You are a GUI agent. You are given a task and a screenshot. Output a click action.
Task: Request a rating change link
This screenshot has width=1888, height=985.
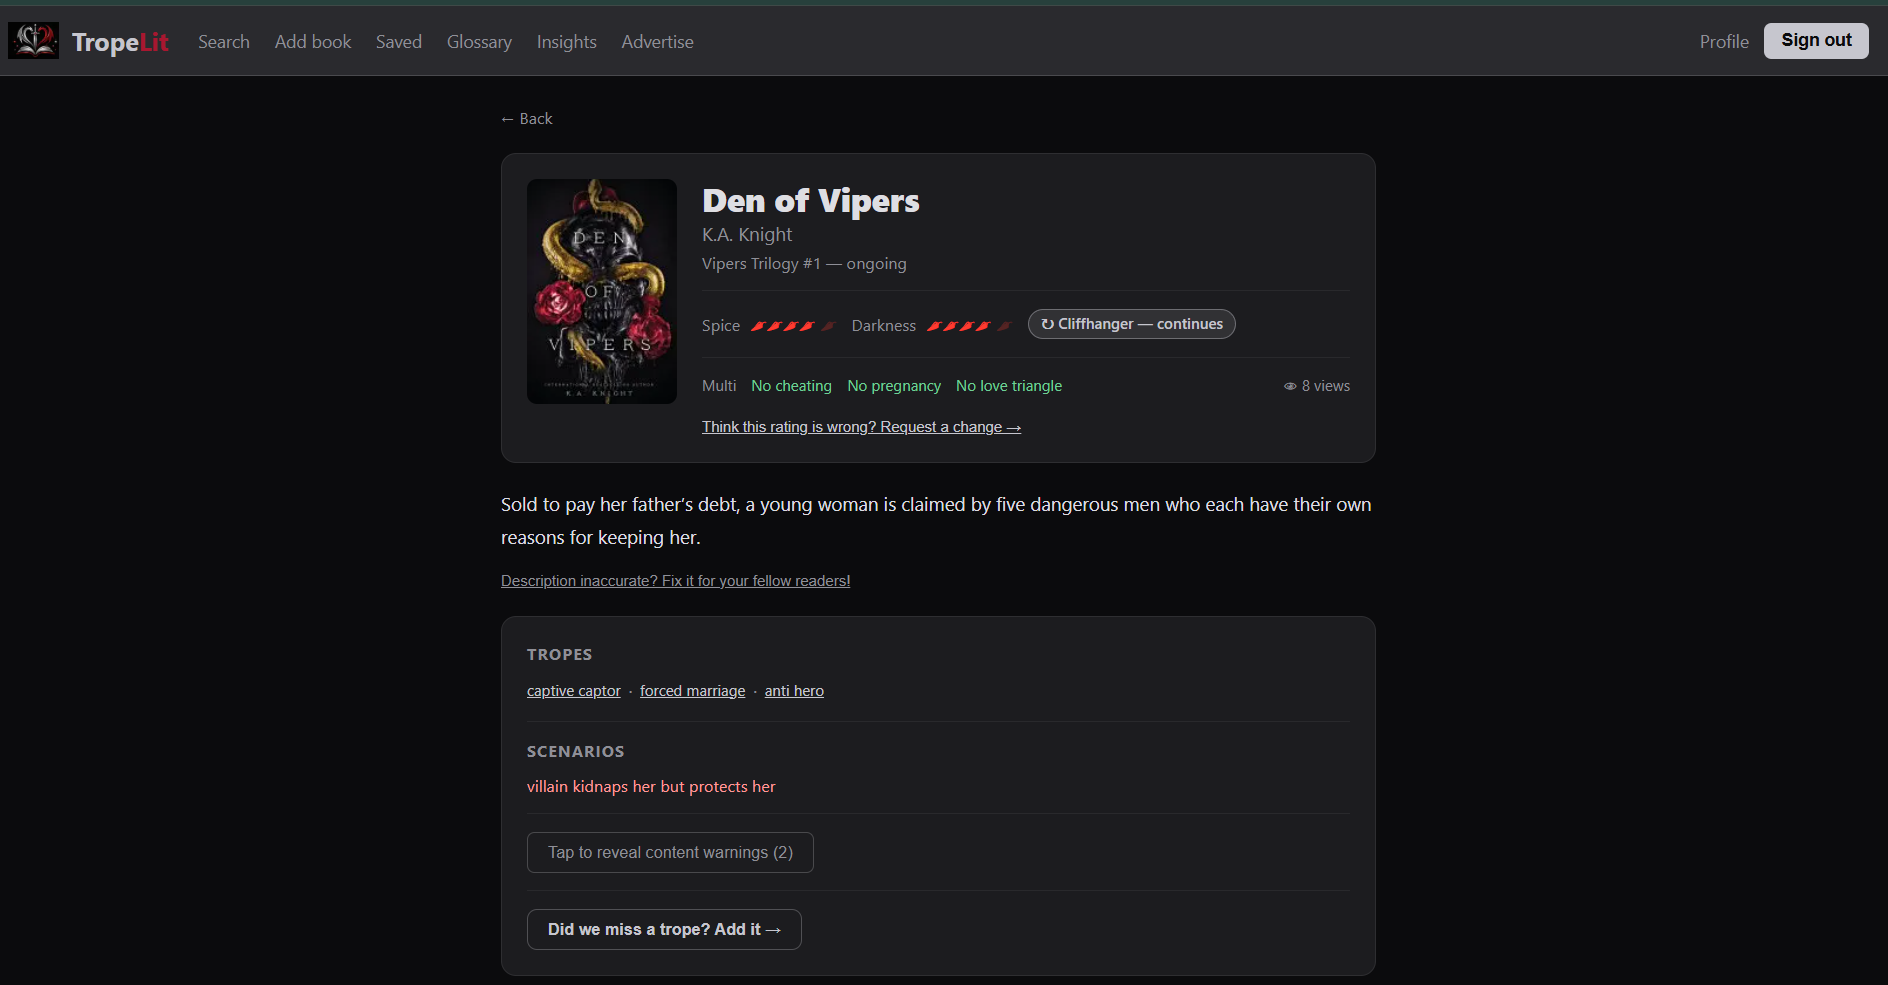[x=861, y=427]
